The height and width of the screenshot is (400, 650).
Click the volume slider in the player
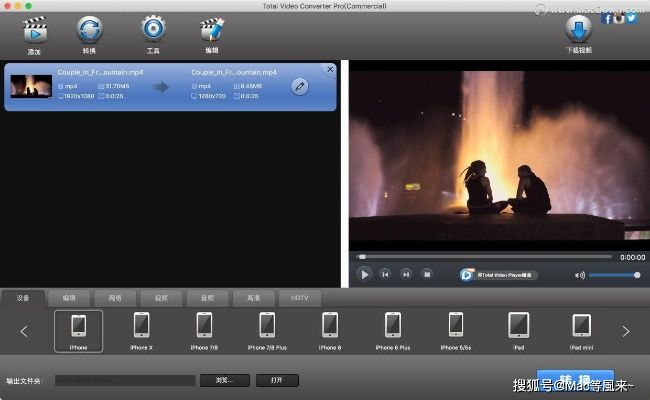(614, 274)
